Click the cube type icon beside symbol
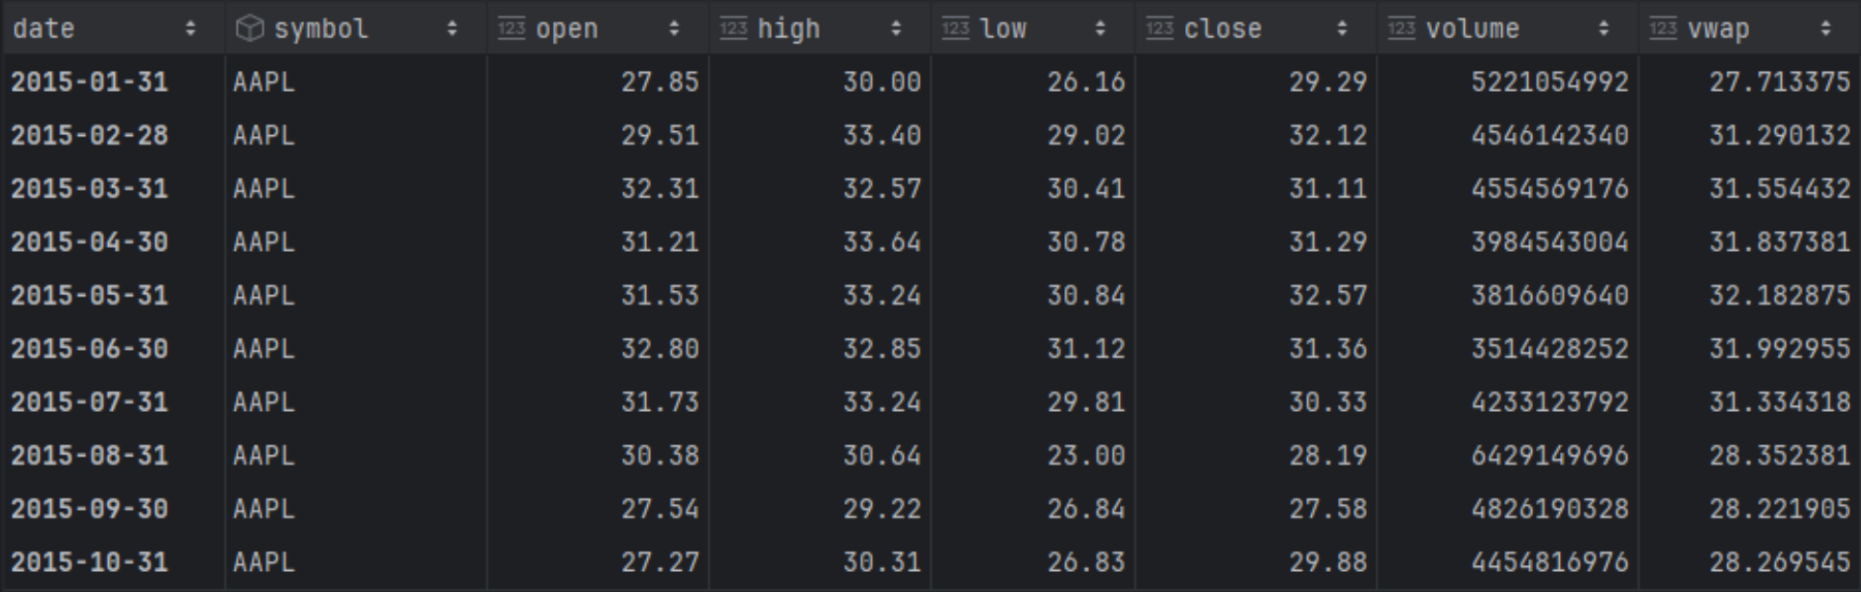1861x592 pixels. tap(249, 29)
